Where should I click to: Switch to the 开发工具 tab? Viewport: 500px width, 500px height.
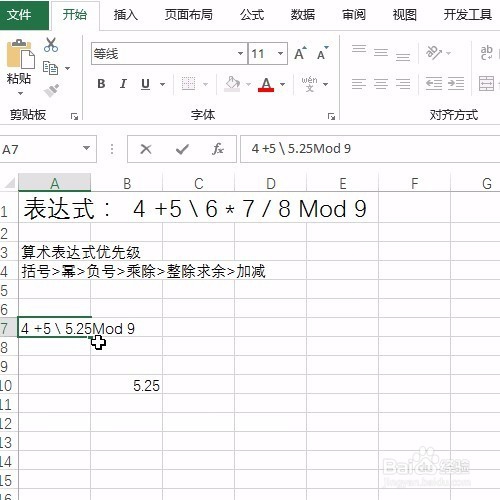click(467, 15)
